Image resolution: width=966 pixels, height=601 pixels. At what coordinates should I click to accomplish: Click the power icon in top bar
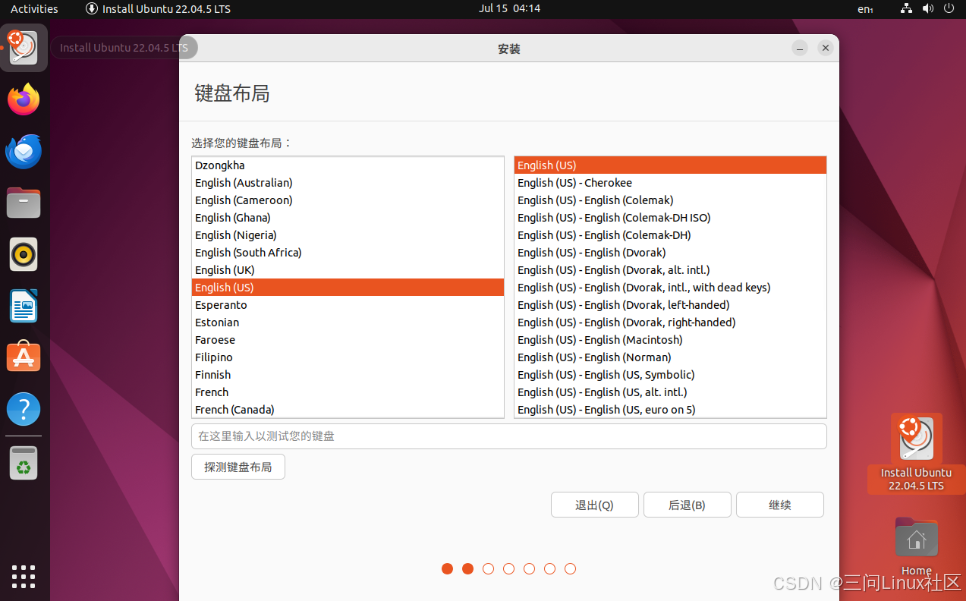click(x=949, y=9)
